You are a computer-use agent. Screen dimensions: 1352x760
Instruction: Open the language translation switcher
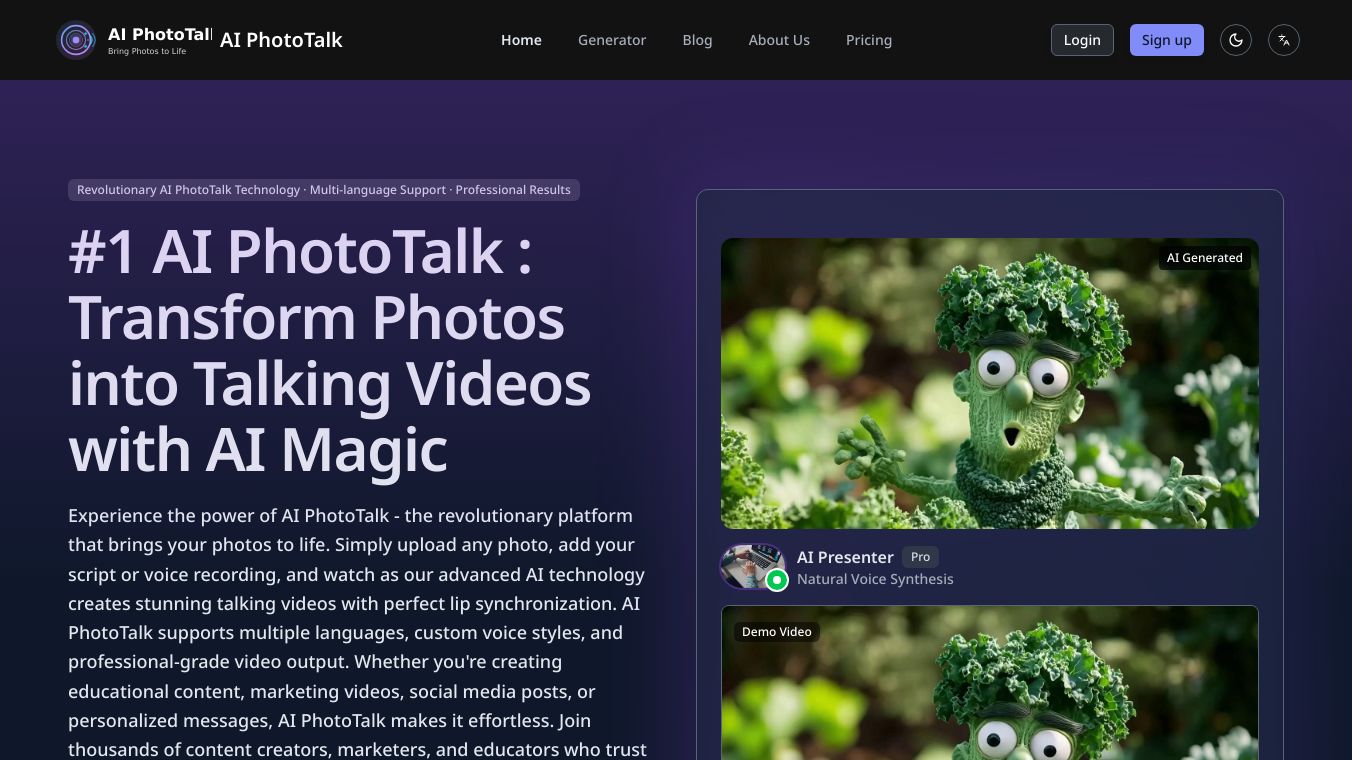(x=1284, y=40)
